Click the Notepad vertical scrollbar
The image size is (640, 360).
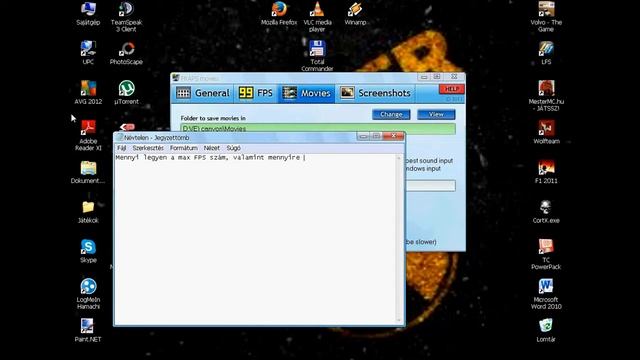point(399,239)
